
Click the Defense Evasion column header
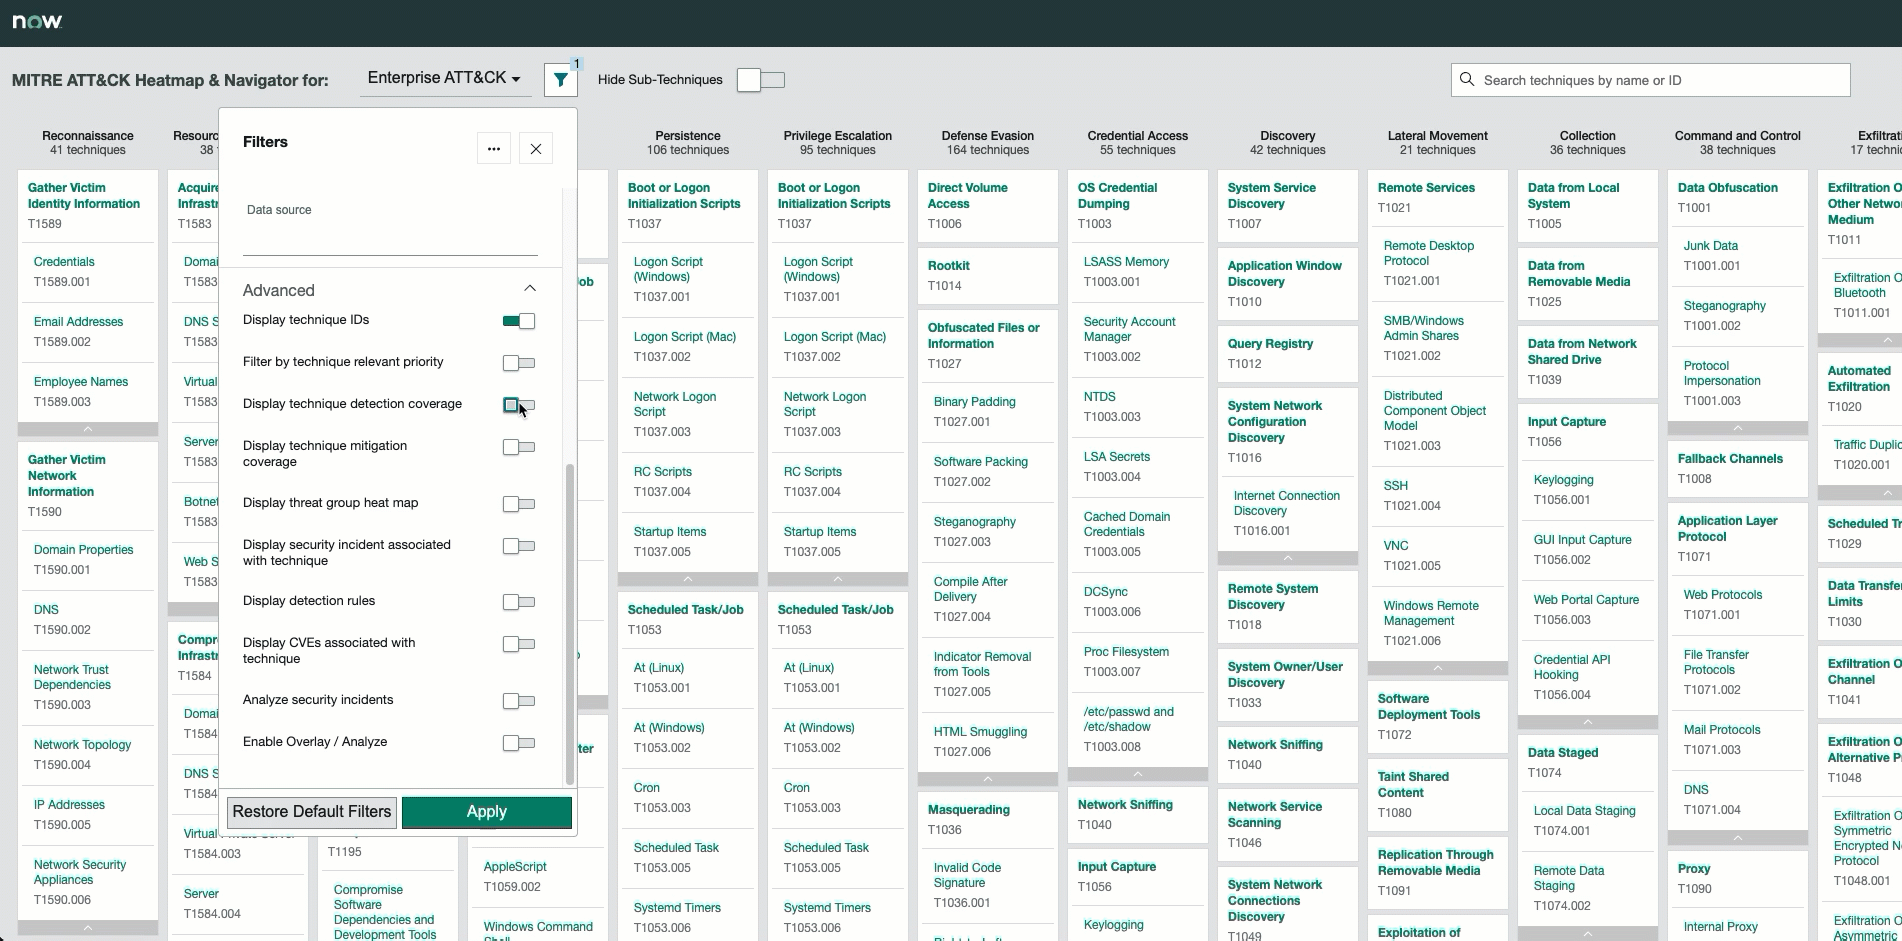click(x=988, y=143)
